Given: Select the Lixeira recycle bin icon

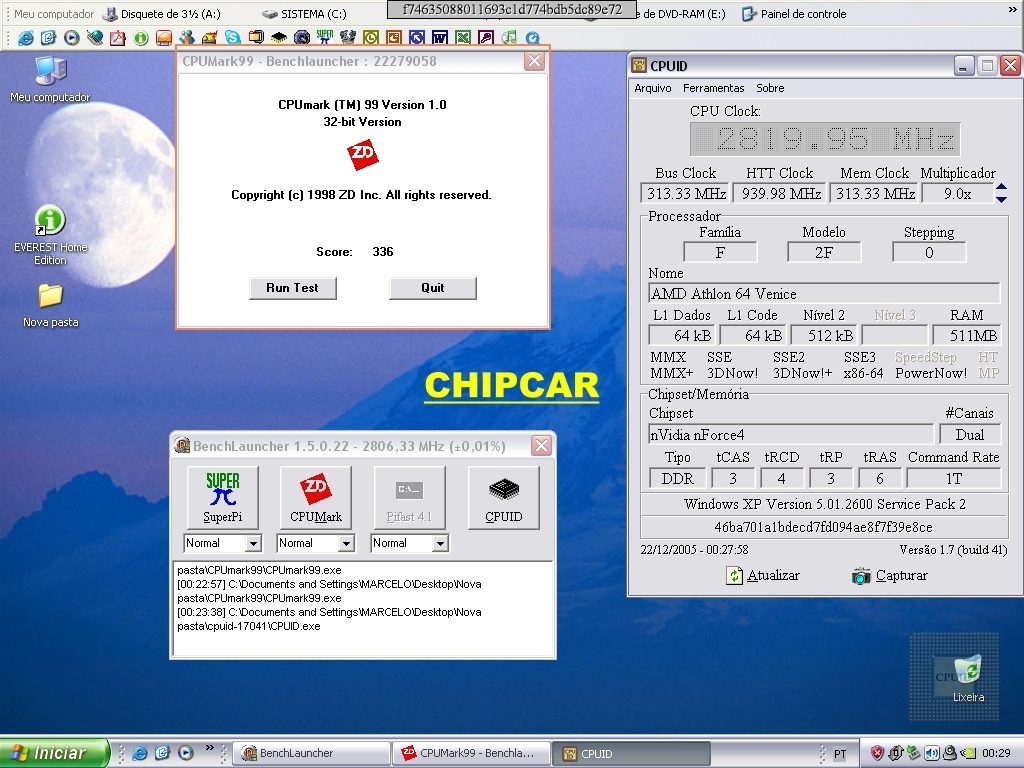Looking at the screenshot, I should [x=967, y=679].
